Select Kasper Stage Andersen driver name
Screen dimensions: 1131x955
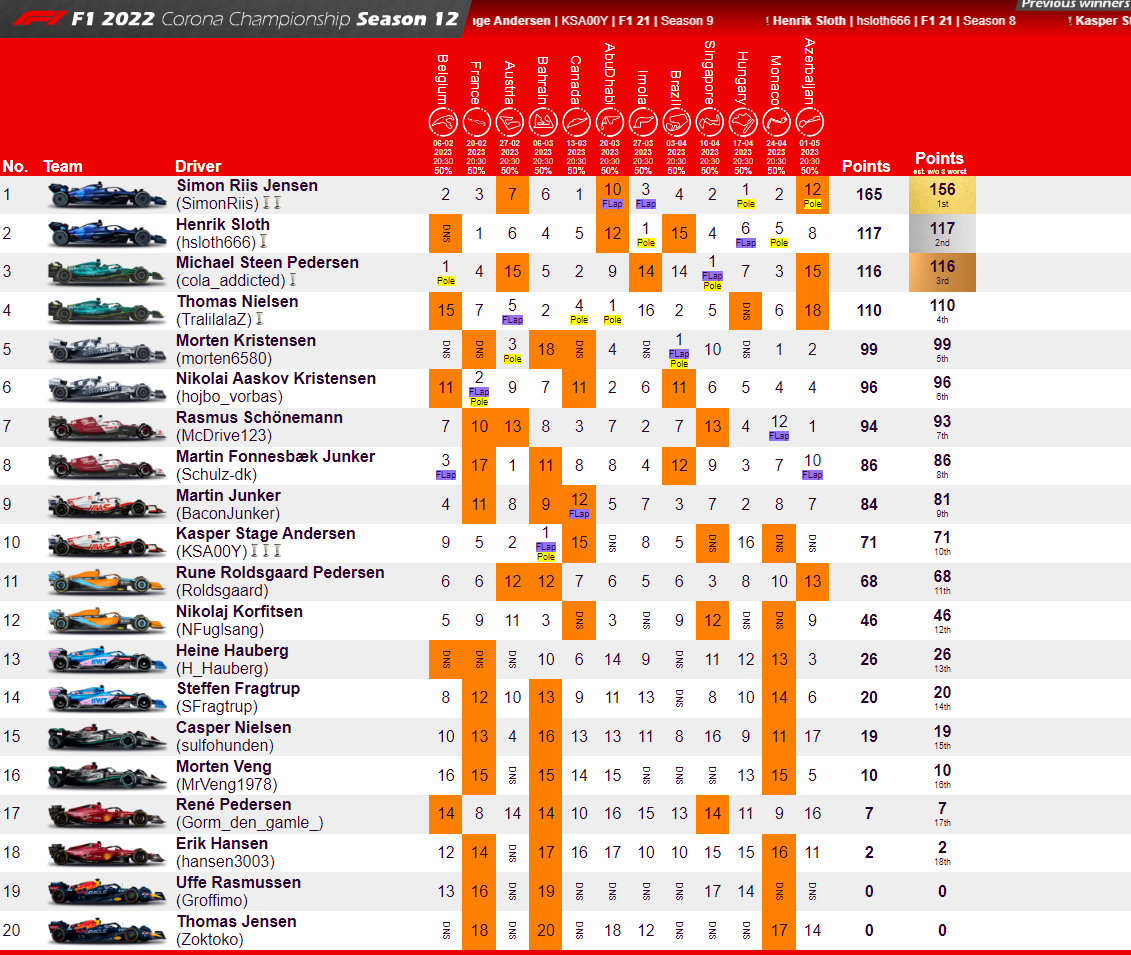tap(265, 533)
